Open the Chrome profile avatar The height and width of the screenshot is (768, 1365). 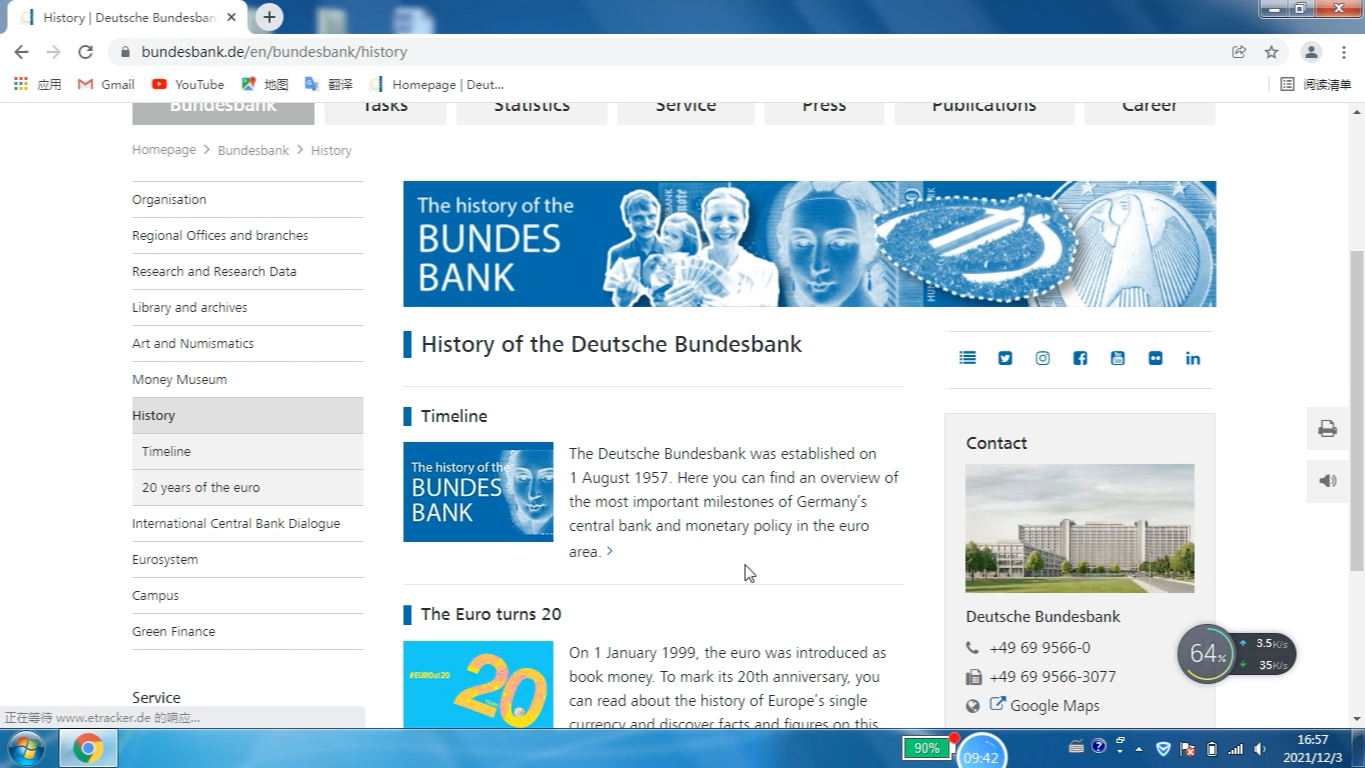tap(1311, 52)
